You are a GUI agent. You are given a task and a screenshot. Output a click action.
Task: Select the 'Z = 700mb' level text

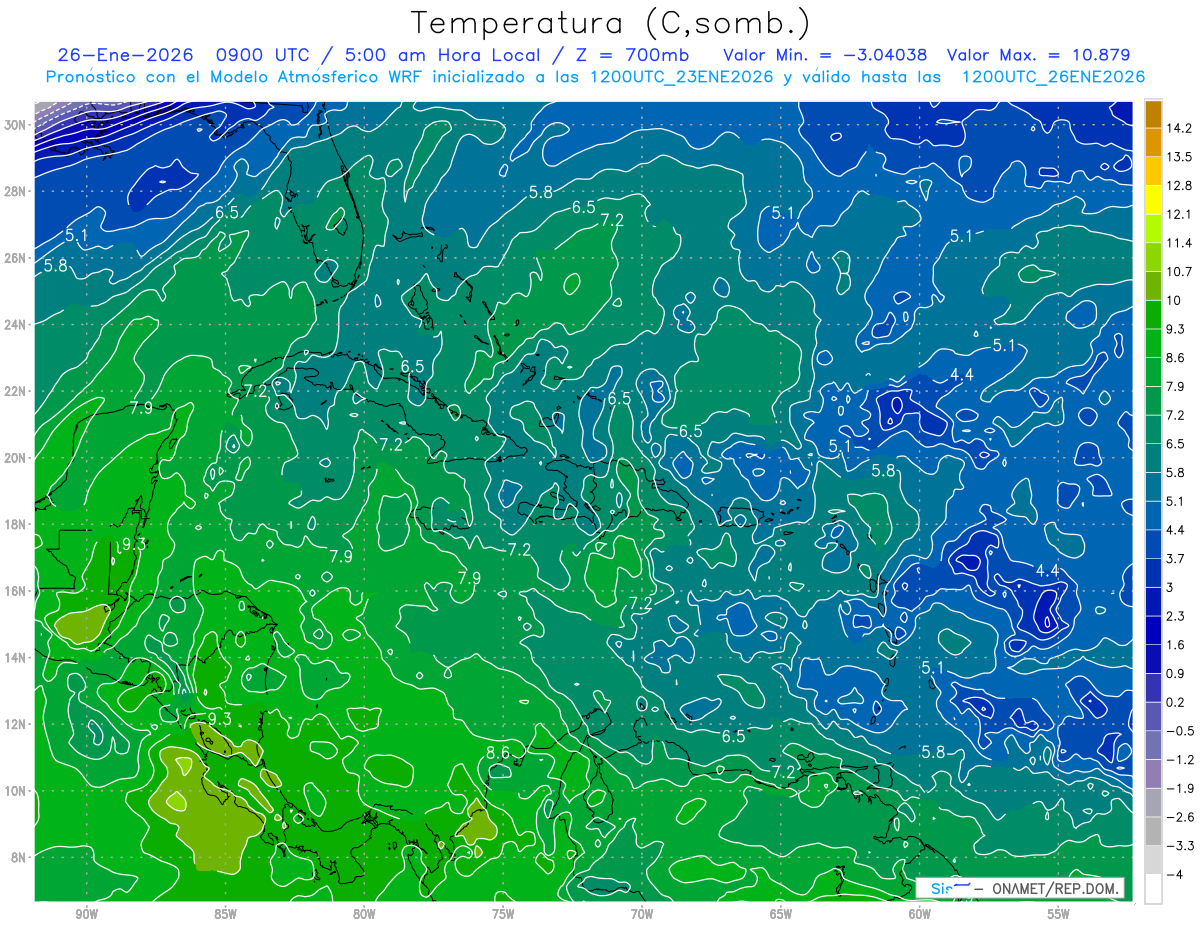tap(628, 55)
